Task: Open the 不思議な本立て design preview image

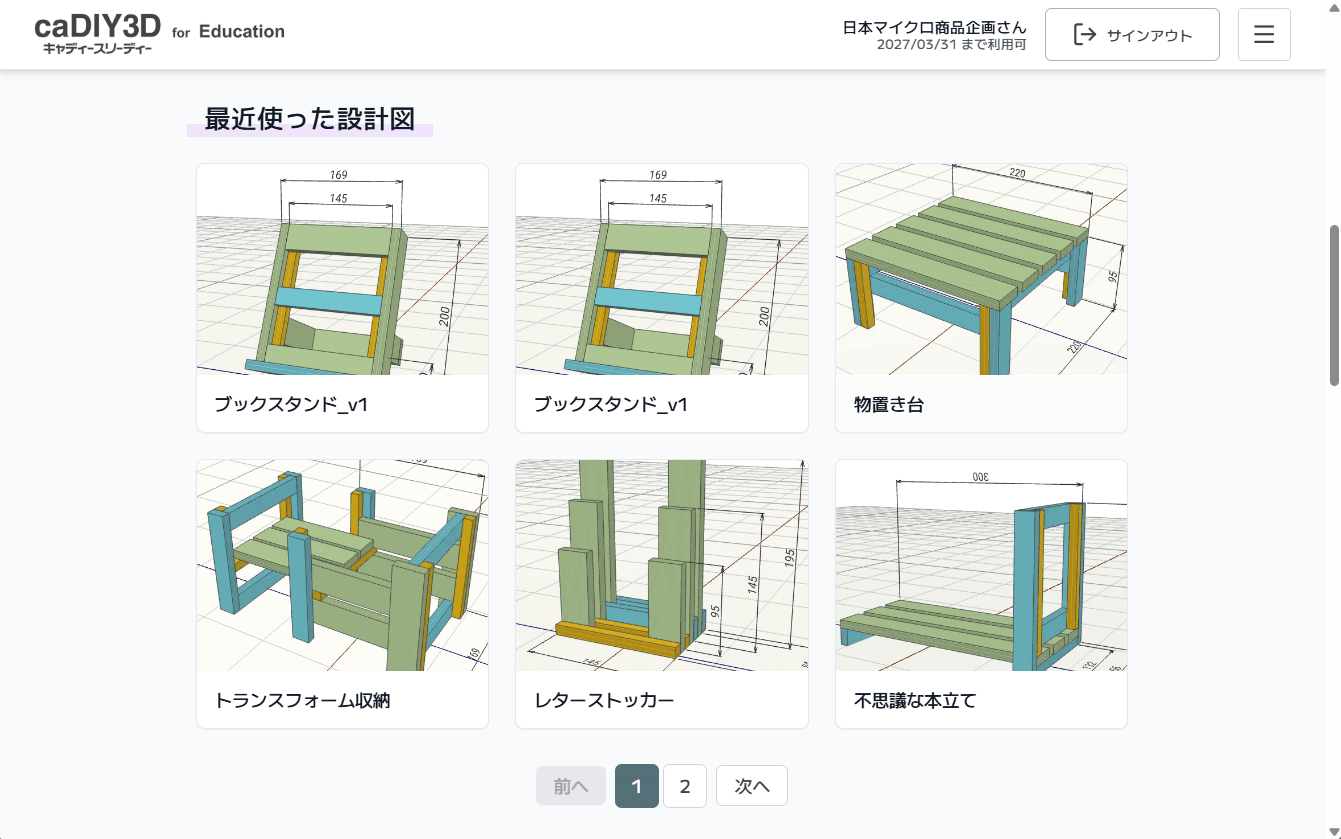Action: pyautogui.click(x=980, y=565)
